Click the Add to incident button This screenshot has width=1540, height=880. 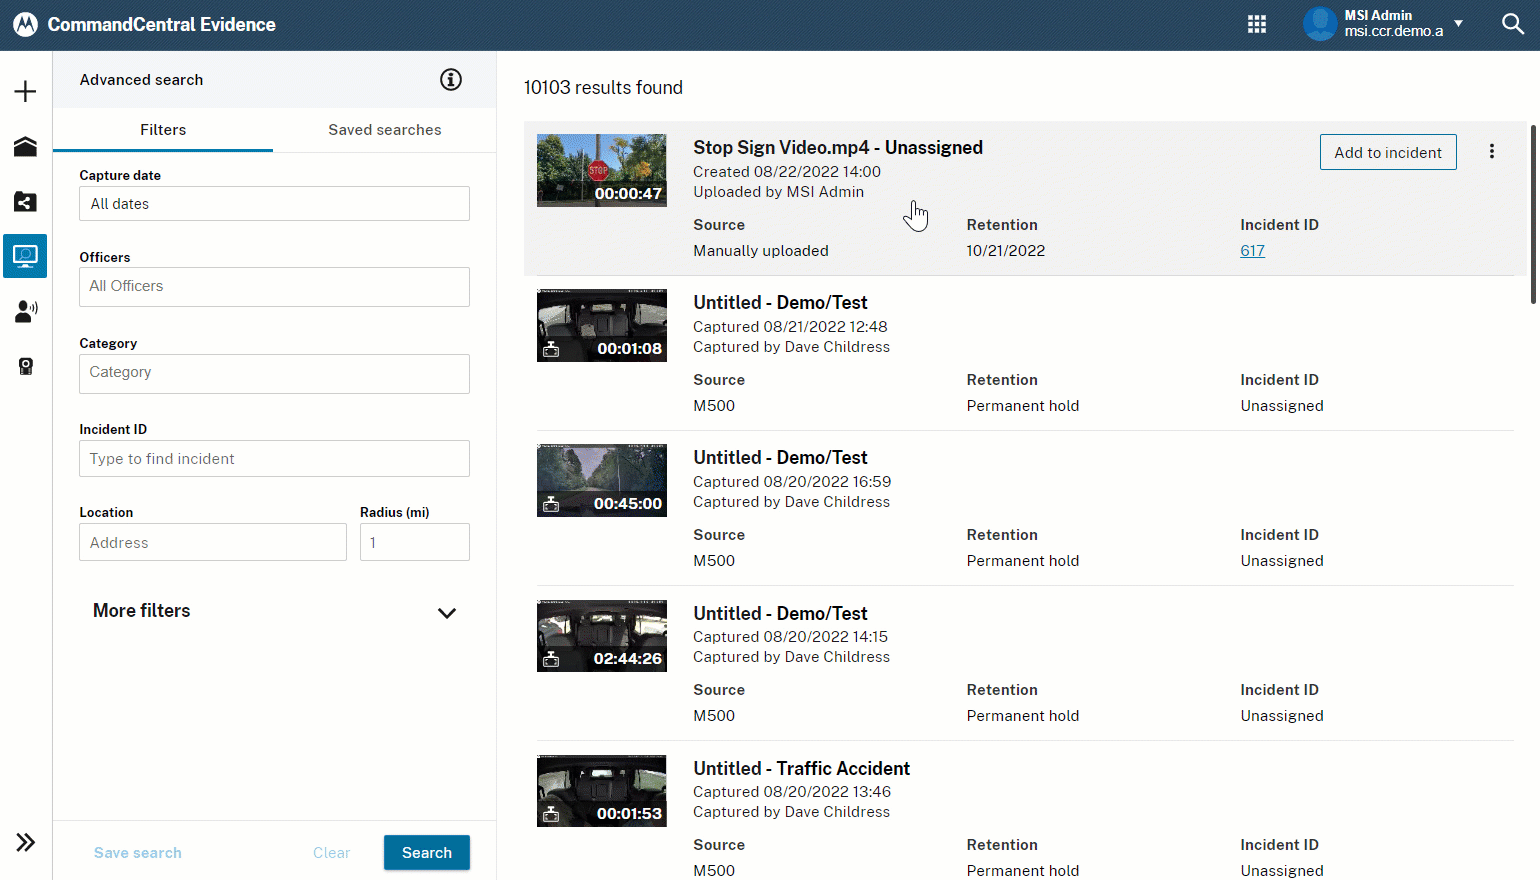1387,153
